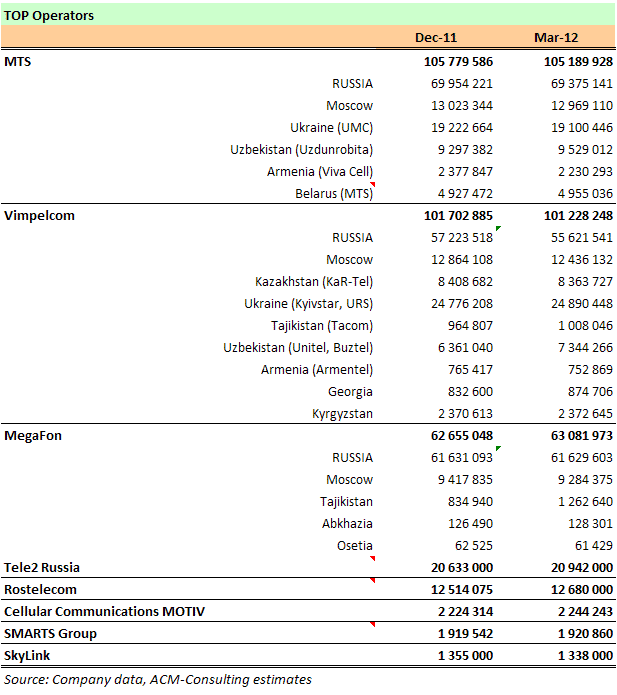Select the MegaFon operator row label
Viewport: 617px width, 695px height.
coord(33,435)
